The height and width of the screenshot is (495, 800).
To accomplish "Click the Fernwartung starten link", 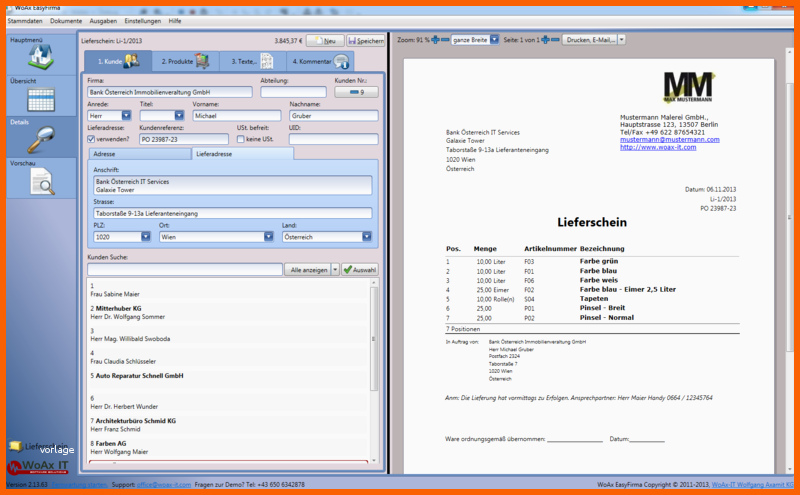I will 79,484.
